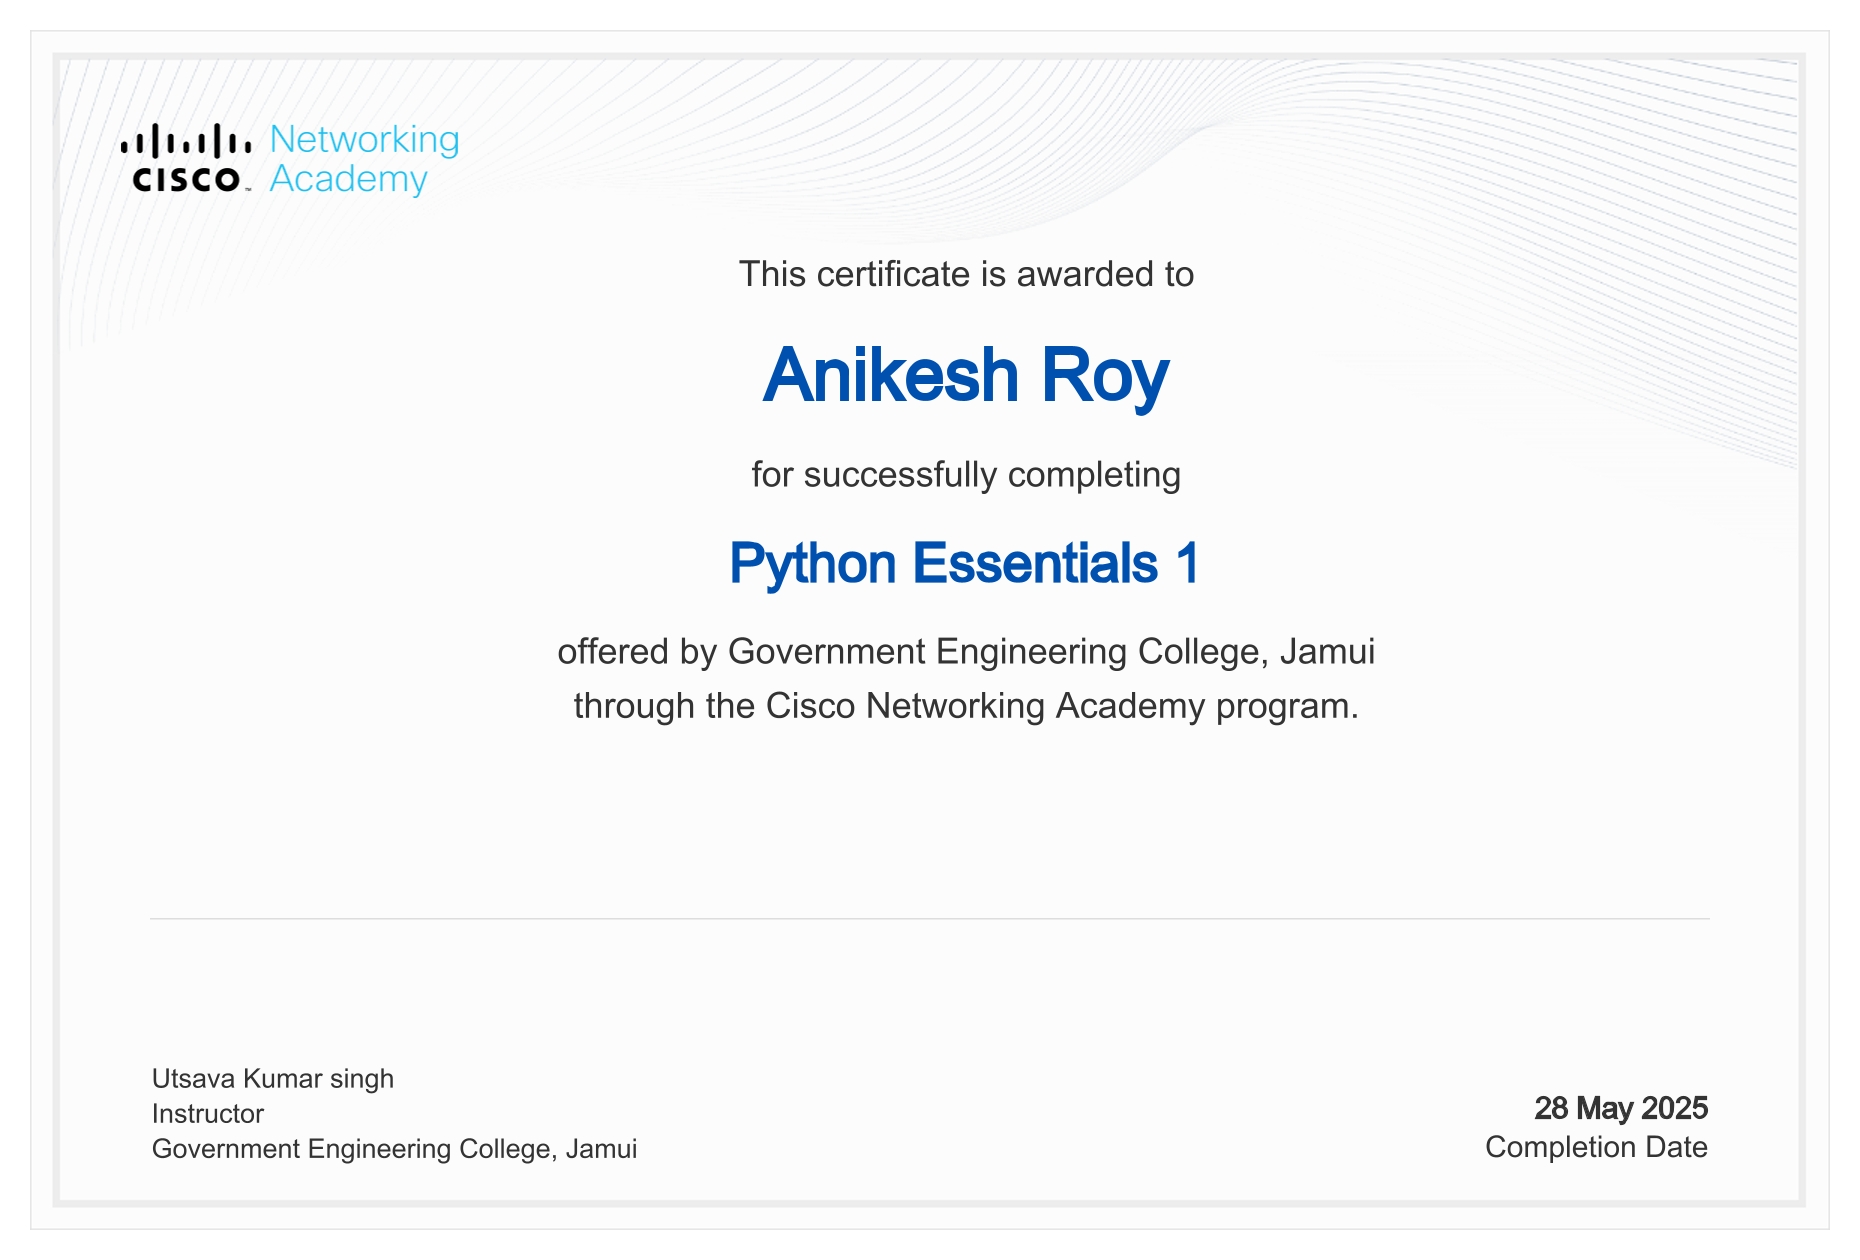Click the word Networking in the logo
The image size is (1860, 1260).
364,139
